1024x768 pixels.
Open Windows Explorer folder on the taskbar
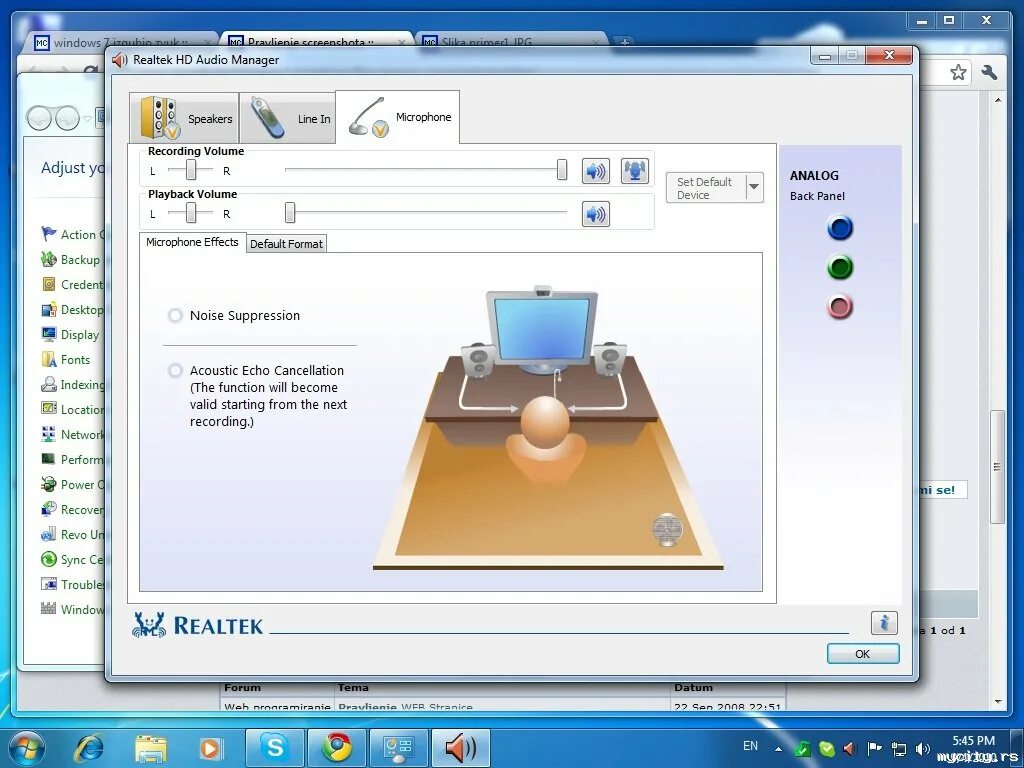[x=151, y=748]
